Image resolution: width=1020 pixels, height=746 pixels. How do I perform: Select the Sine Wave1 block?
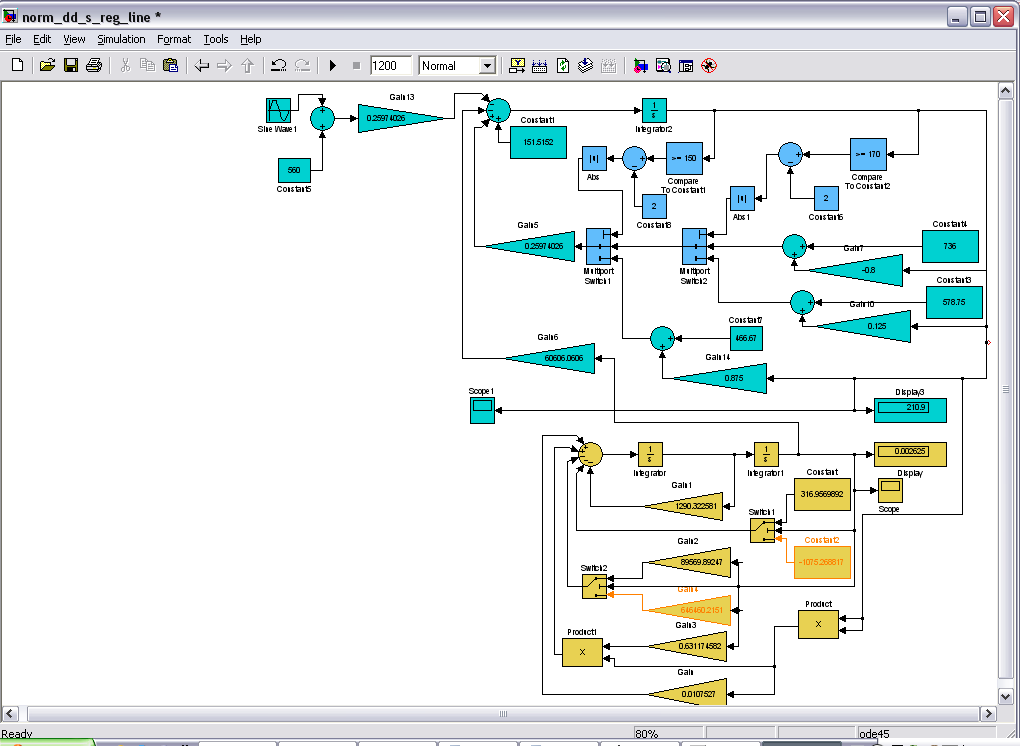click(278, 109)
